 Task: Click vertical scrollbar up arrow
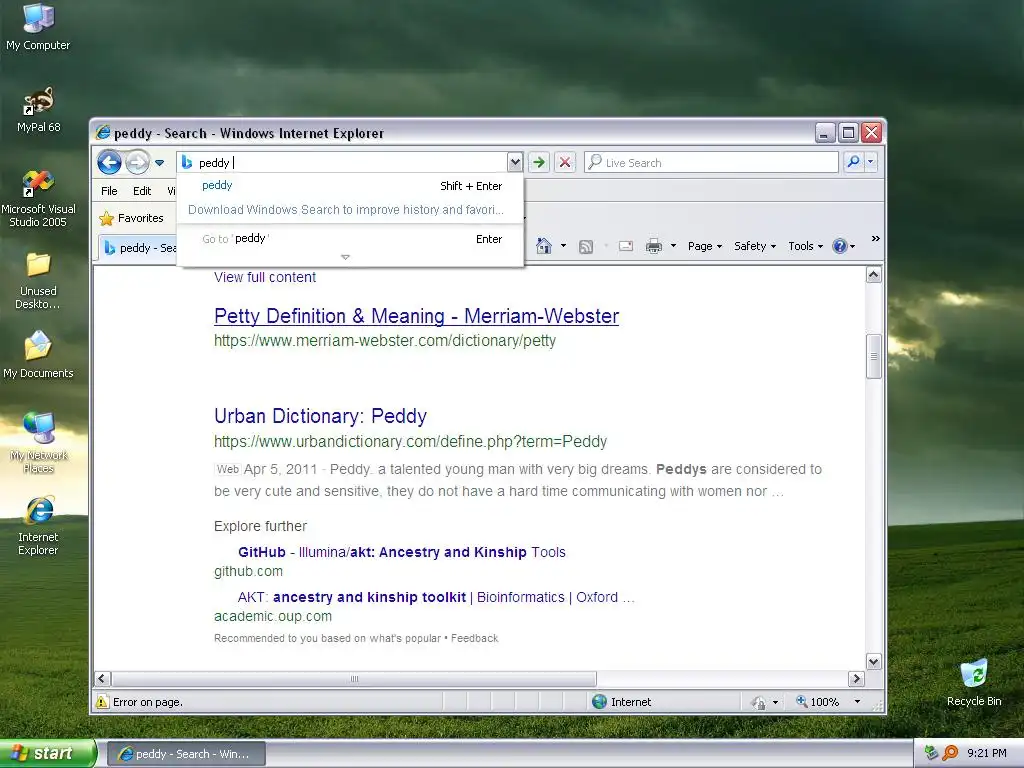tap(874, 275)
